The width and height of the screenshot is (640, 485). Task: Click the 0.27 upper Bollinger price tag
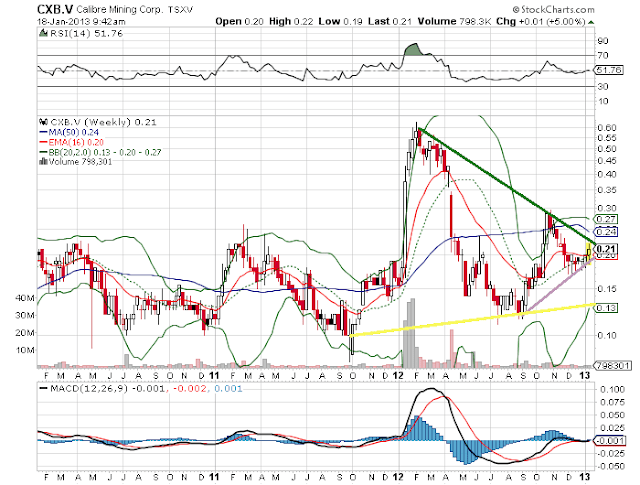[606, 219]
